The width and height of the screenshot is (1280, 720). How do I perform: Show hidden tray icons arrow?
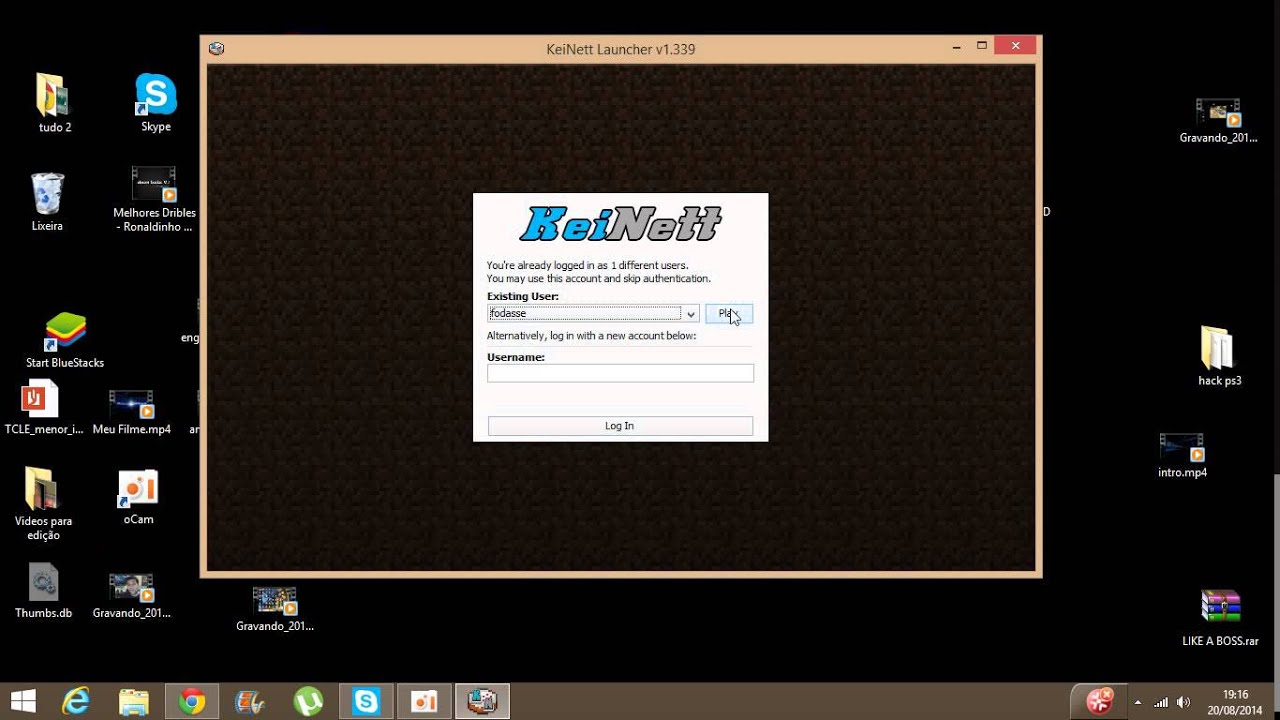click(1138, 702)
